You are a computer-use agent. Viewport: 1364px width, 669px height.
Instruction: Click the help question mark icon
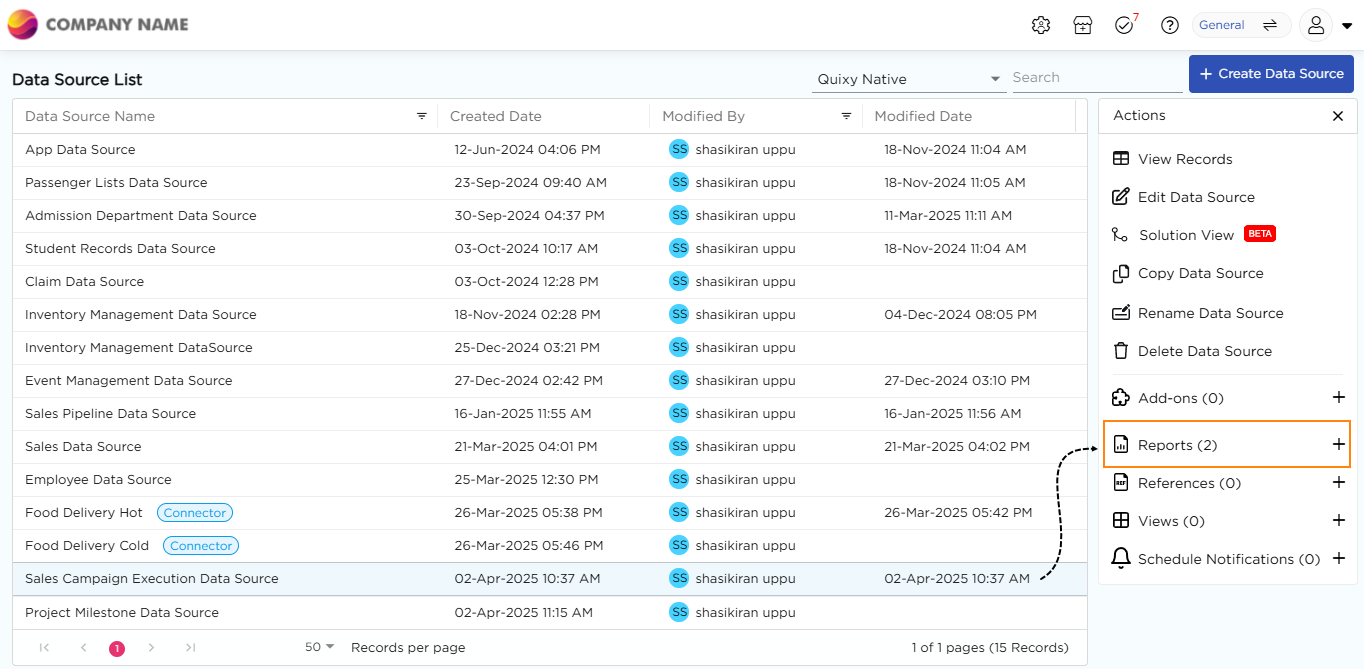click(1169, 25)
